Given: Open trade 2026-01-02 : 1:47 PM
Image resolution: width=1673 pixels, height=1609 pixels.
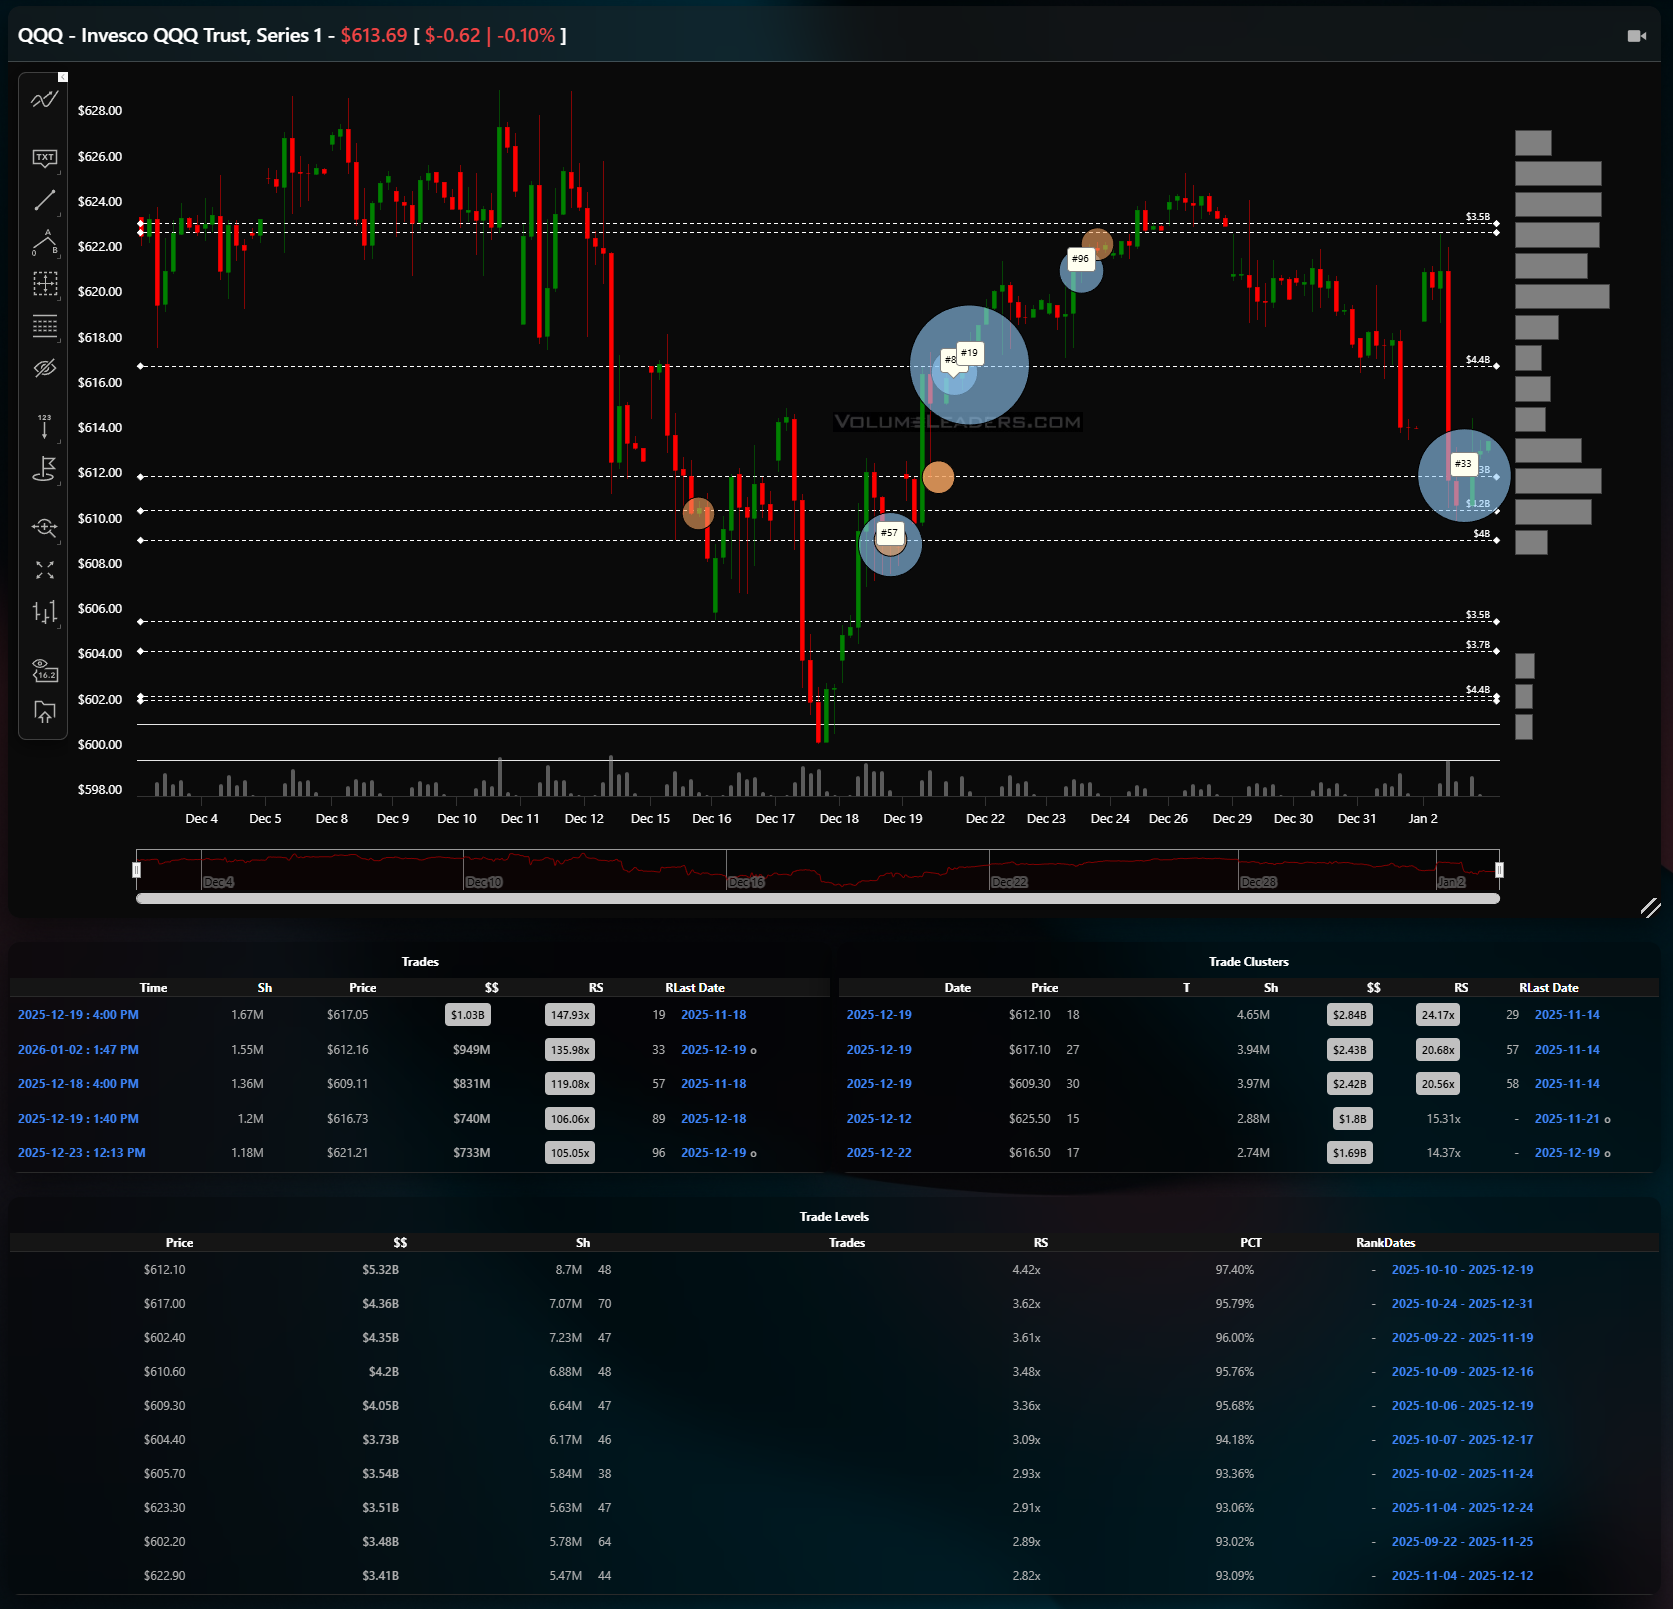Looking at the screenshot, I should tap(78, 1050).
